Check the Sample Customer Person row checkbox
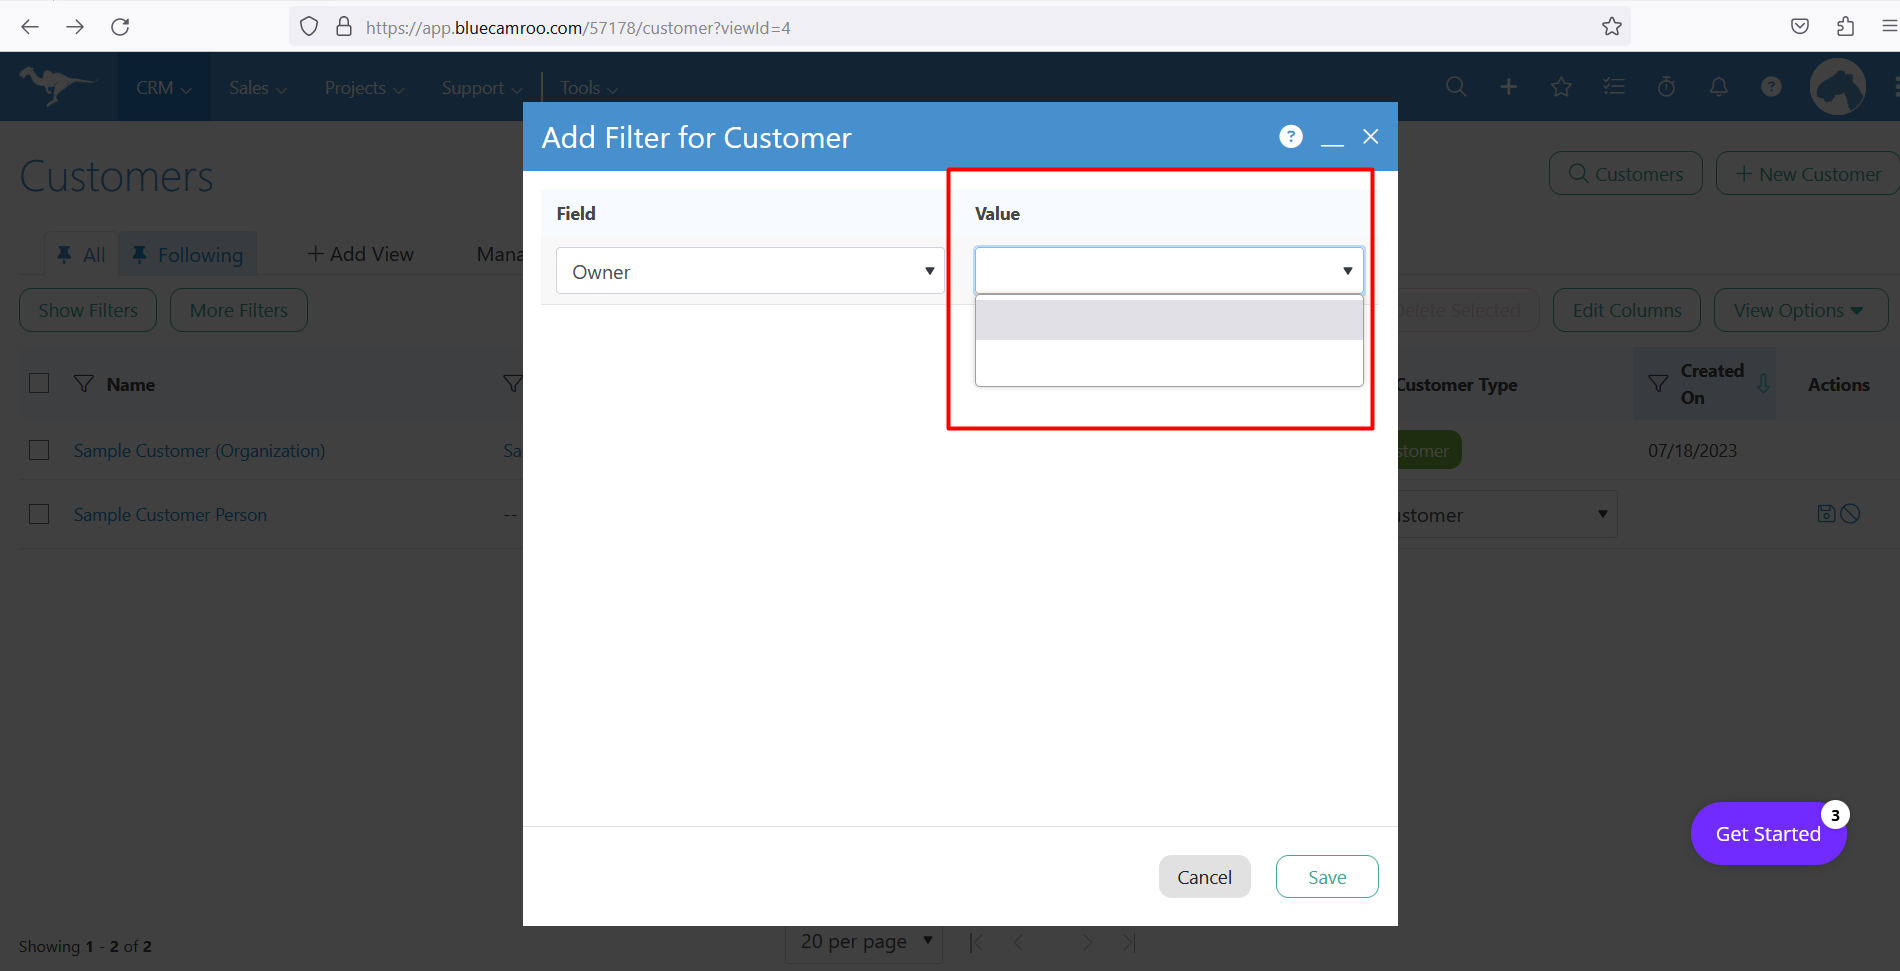The height and width of the screenshot is (971, 1900). (39, 514)
